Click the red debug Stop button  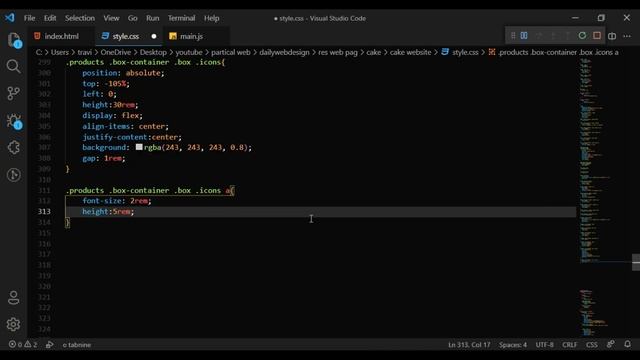pyautogui.click(x=597, y=36)
